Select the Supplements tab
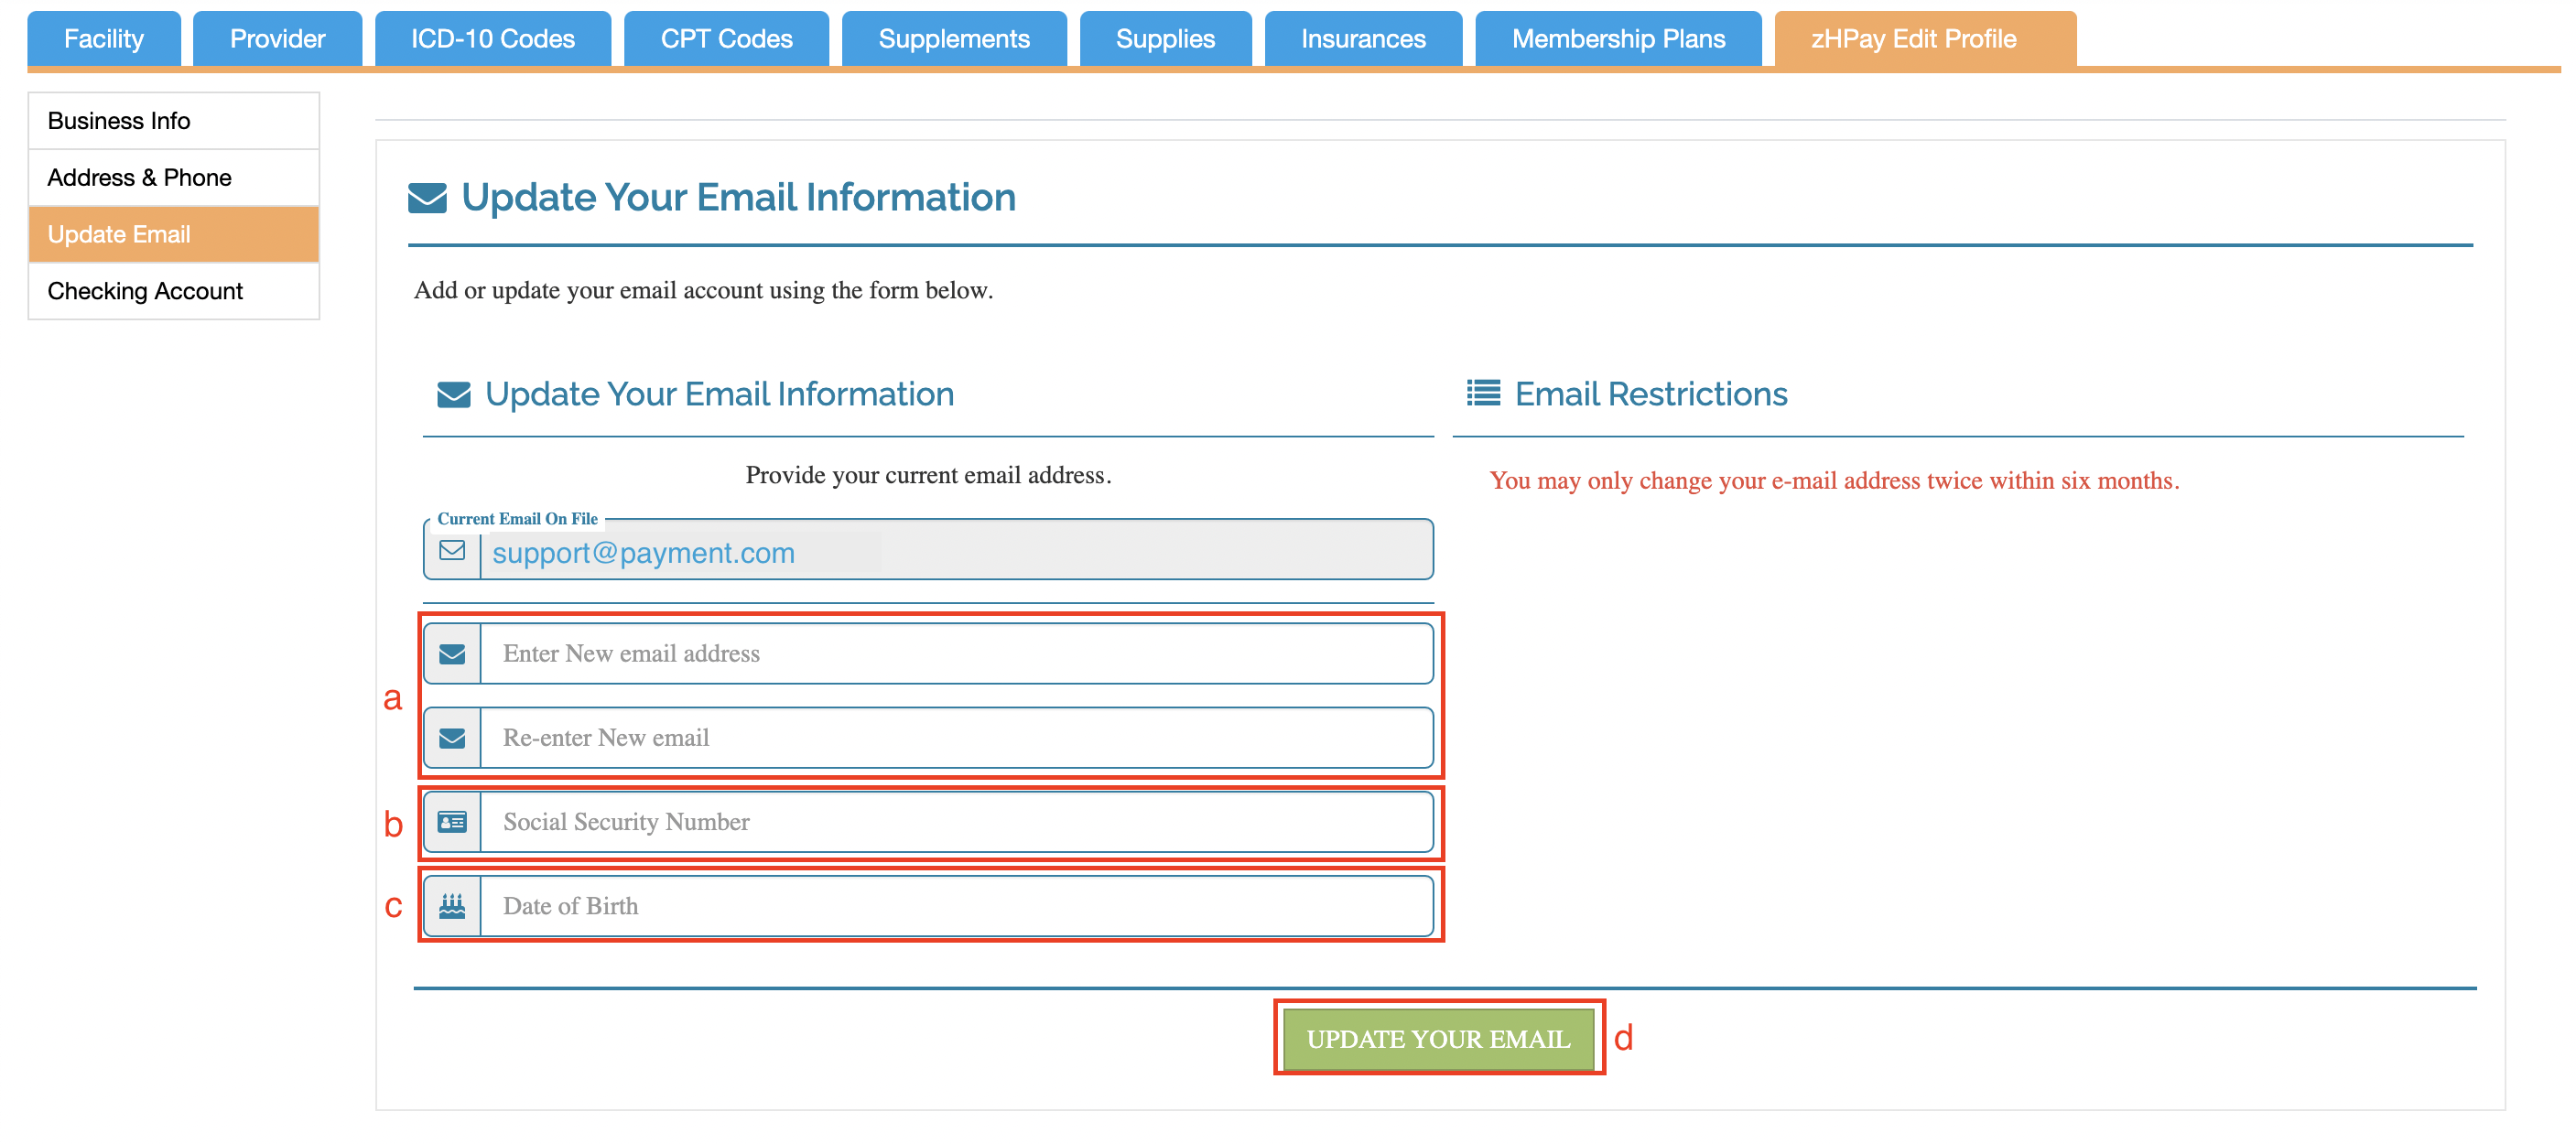This screenshot has height=1144, width=2576. 953,39
